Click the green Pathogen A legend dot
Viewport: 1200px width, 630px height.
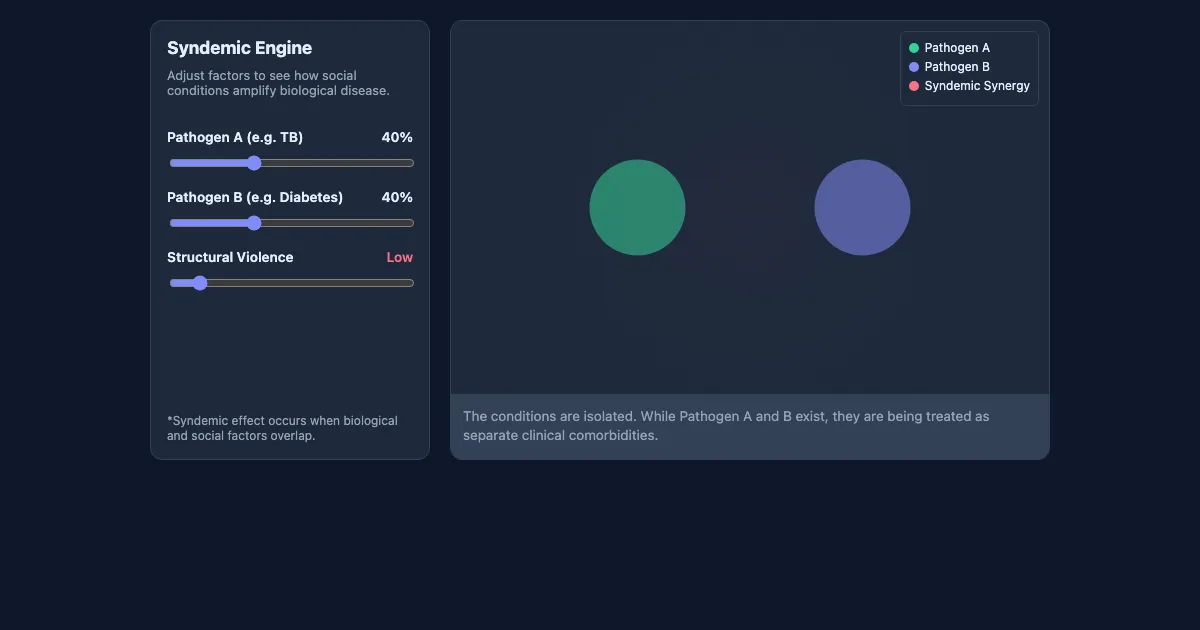(x=914, y=48)
